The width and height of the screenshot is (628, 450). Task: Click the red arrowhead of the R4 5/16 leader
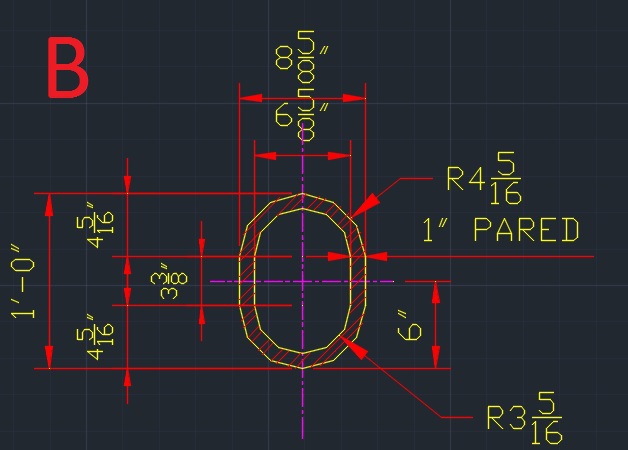(x=365, y=203)
